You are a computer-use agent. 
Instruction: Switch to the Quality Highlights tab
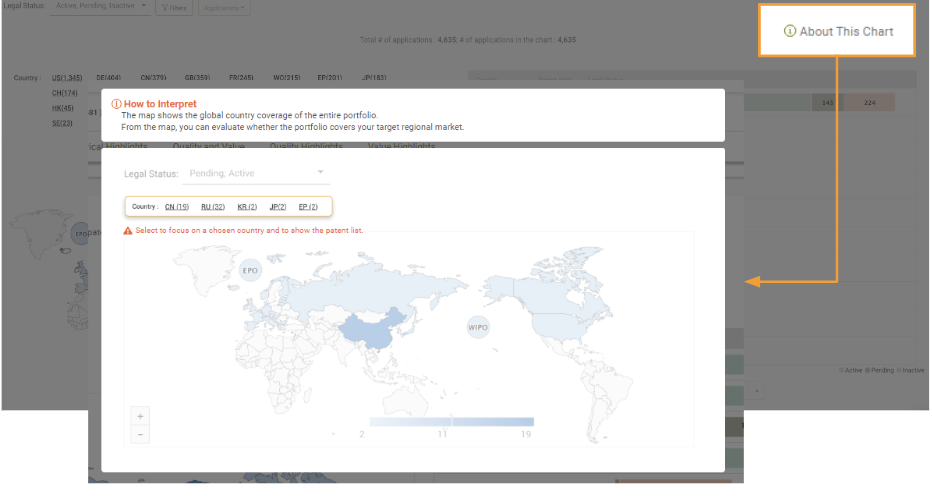click(x=306, y=146)
